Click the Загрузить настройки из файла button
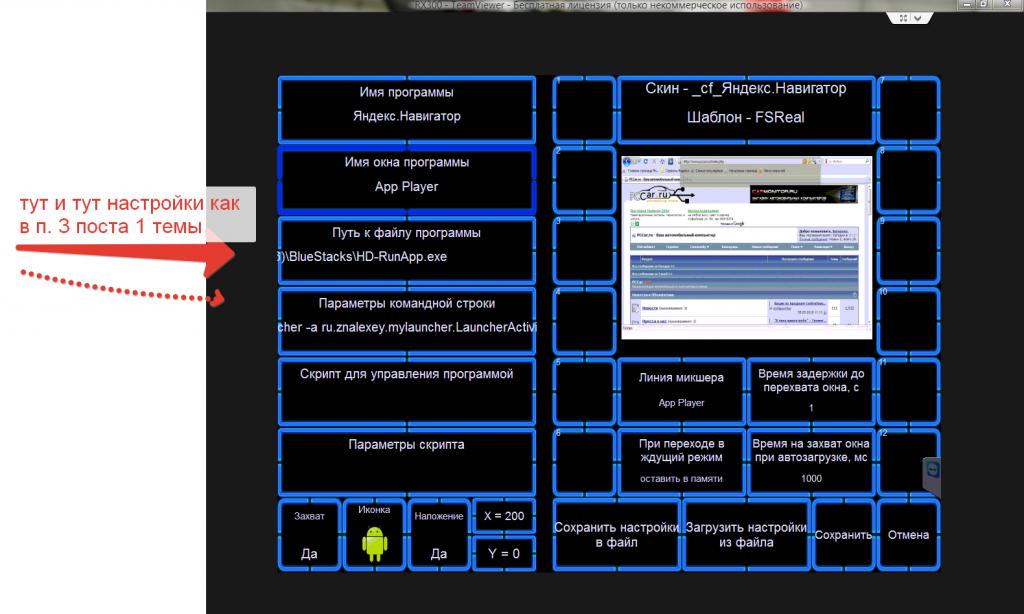The image size is (1024, 614). [x=747, y=535]
